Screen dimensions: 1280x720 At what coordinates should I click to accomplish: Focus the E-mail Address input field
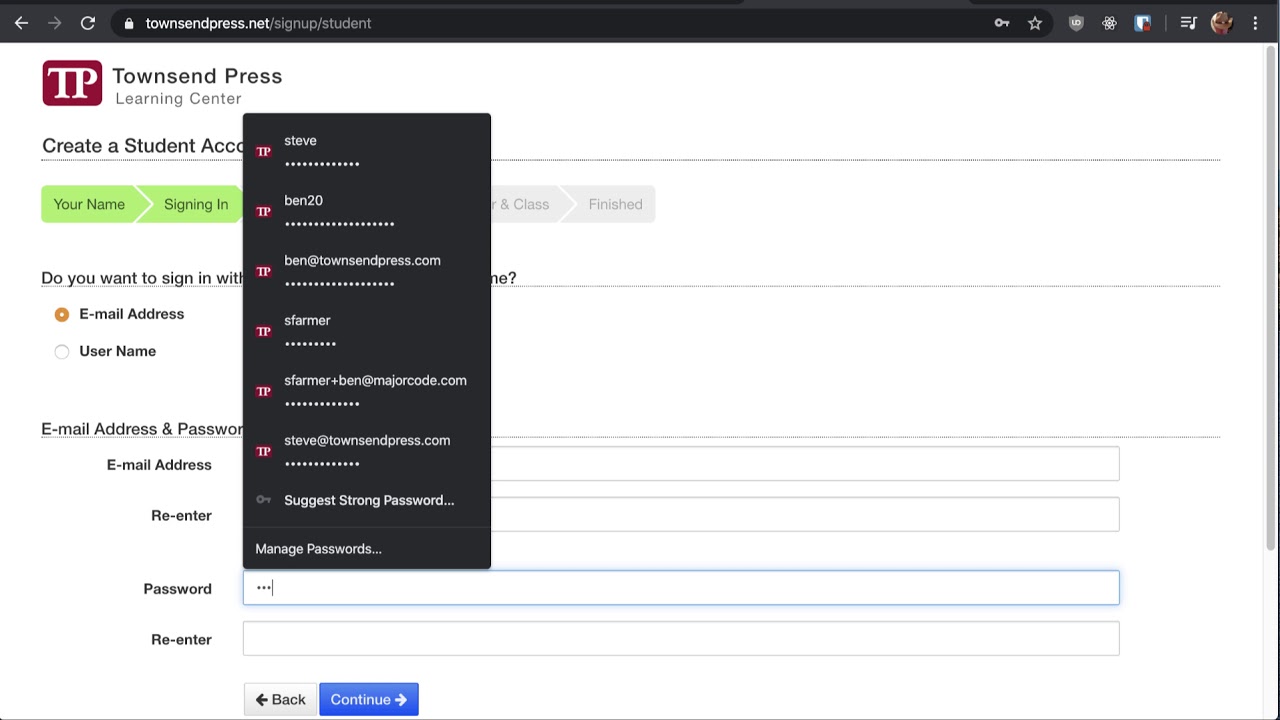[805, 464]
